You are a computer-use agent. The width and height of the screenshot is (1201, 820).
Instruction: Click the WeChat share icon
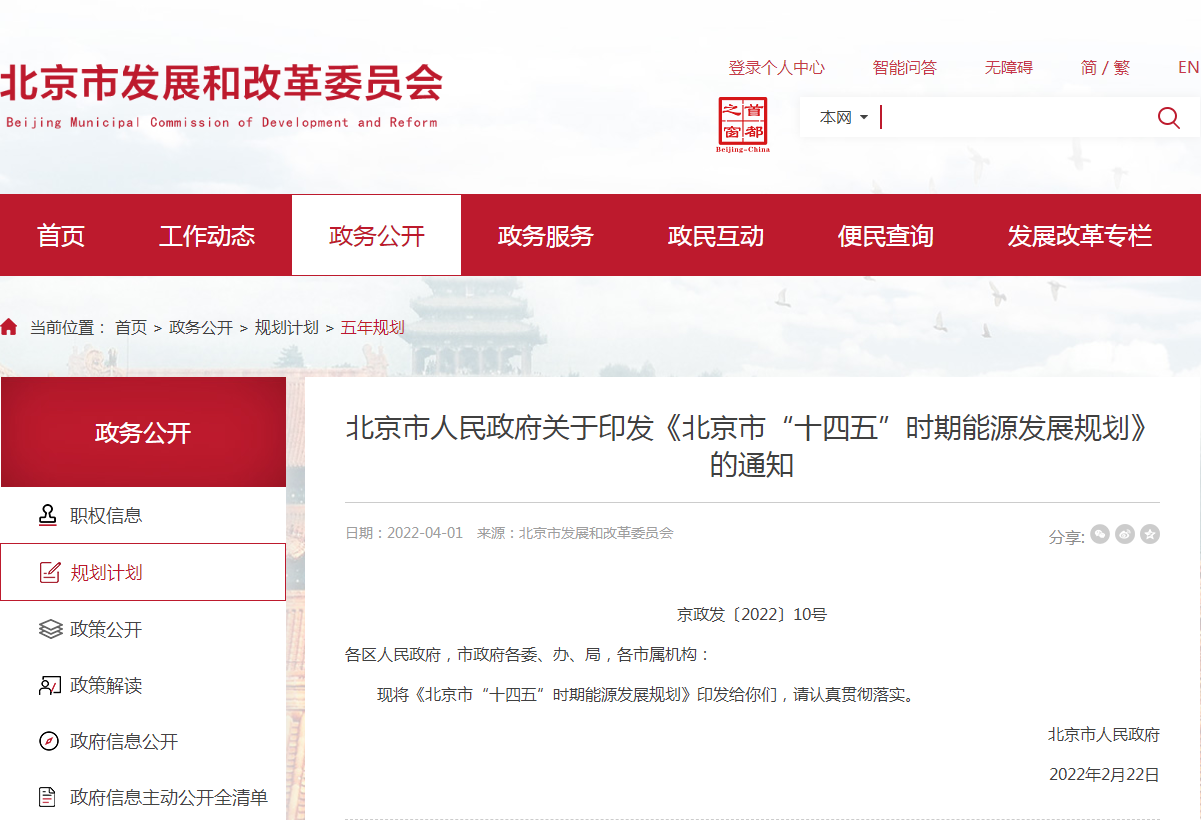[x=1101, y=536]
